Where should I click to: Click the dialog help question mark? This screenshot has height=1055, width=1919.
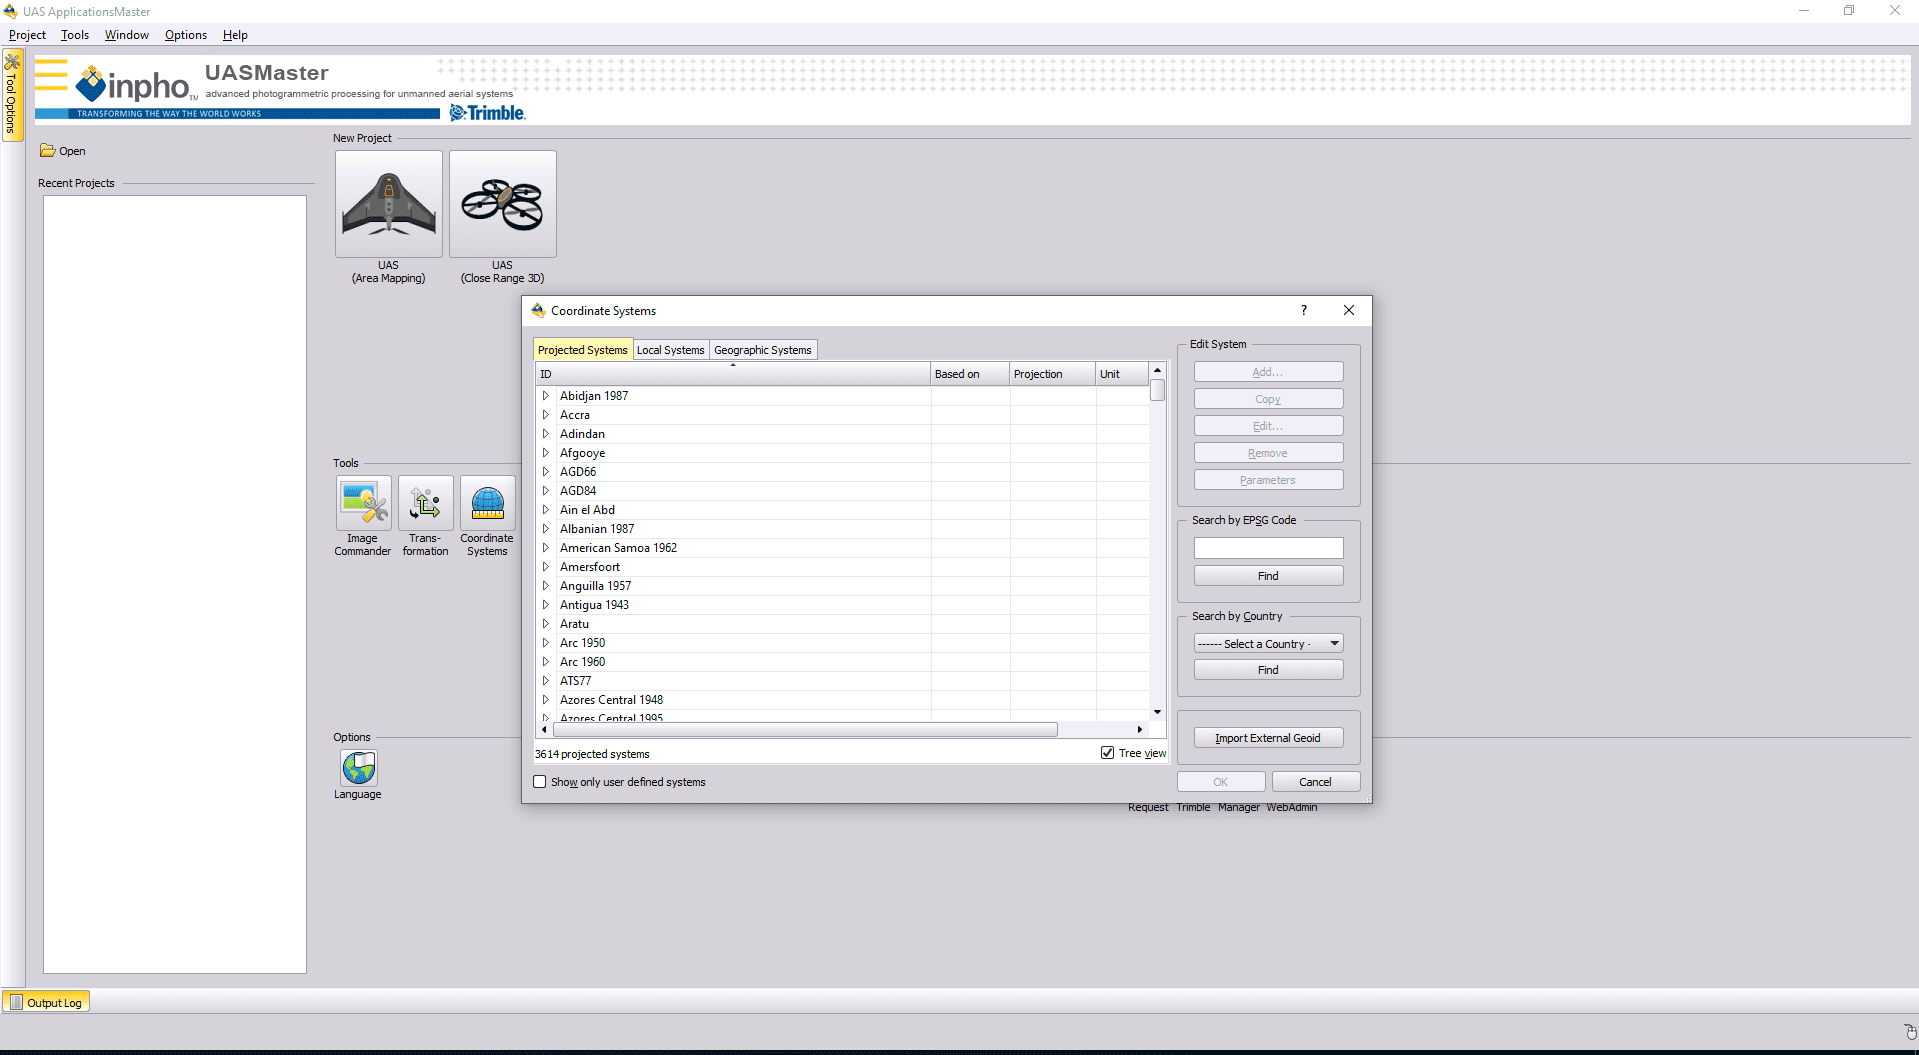coord(1303,310)
